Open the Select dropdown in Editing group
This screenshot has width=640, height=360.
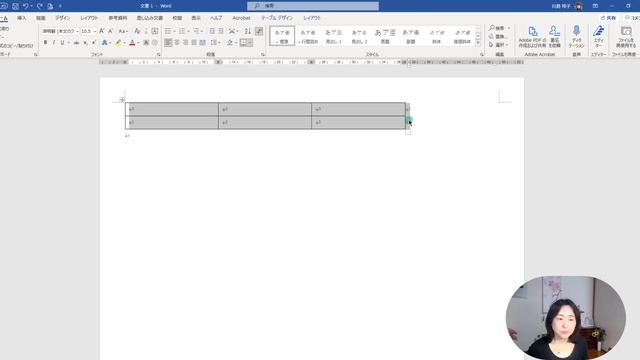[x=499, y=44]
